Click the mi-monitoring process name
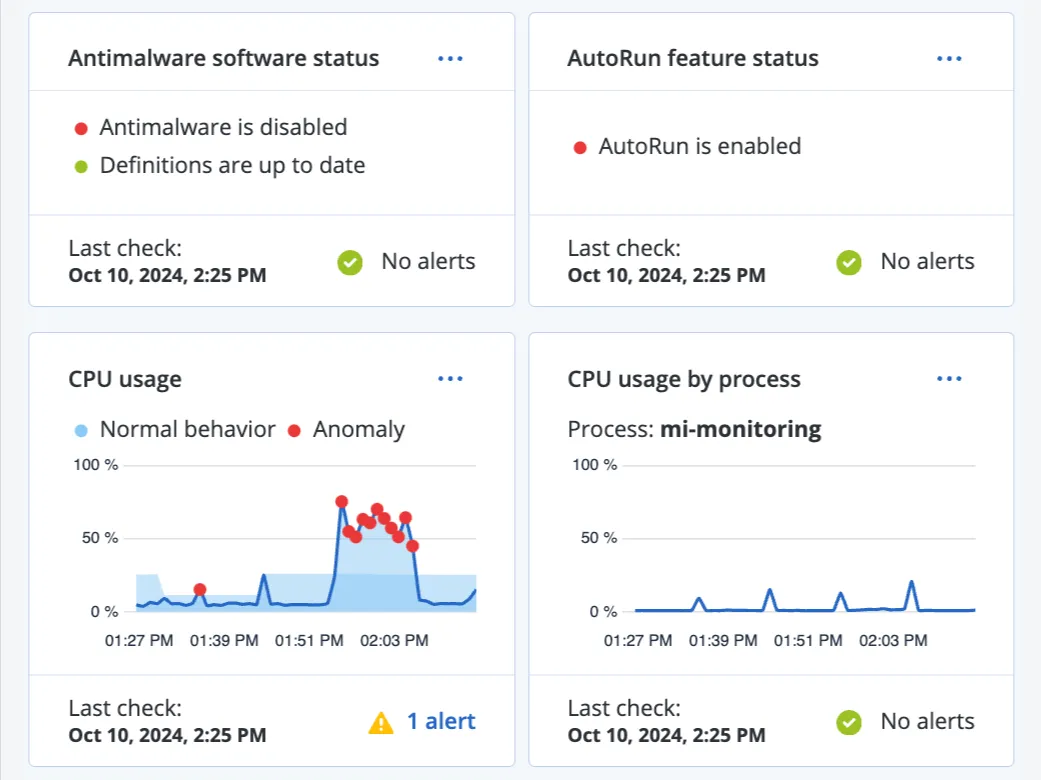 click(740, 430)
